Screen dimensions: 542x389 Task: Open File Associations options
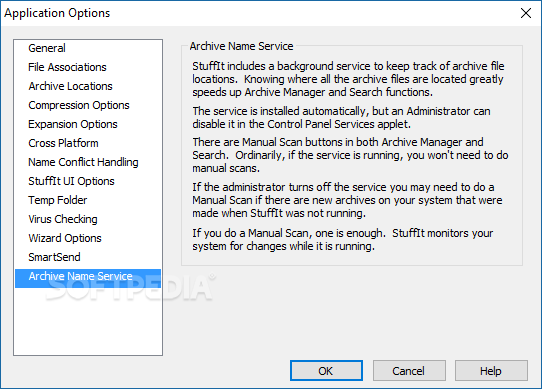[88, 67]
